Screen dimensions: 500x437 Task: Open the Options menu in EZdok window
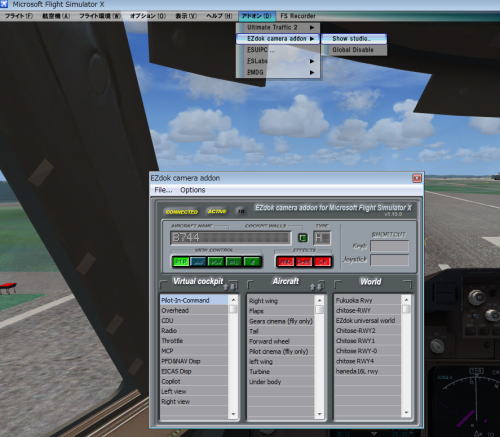click(193, 190)
